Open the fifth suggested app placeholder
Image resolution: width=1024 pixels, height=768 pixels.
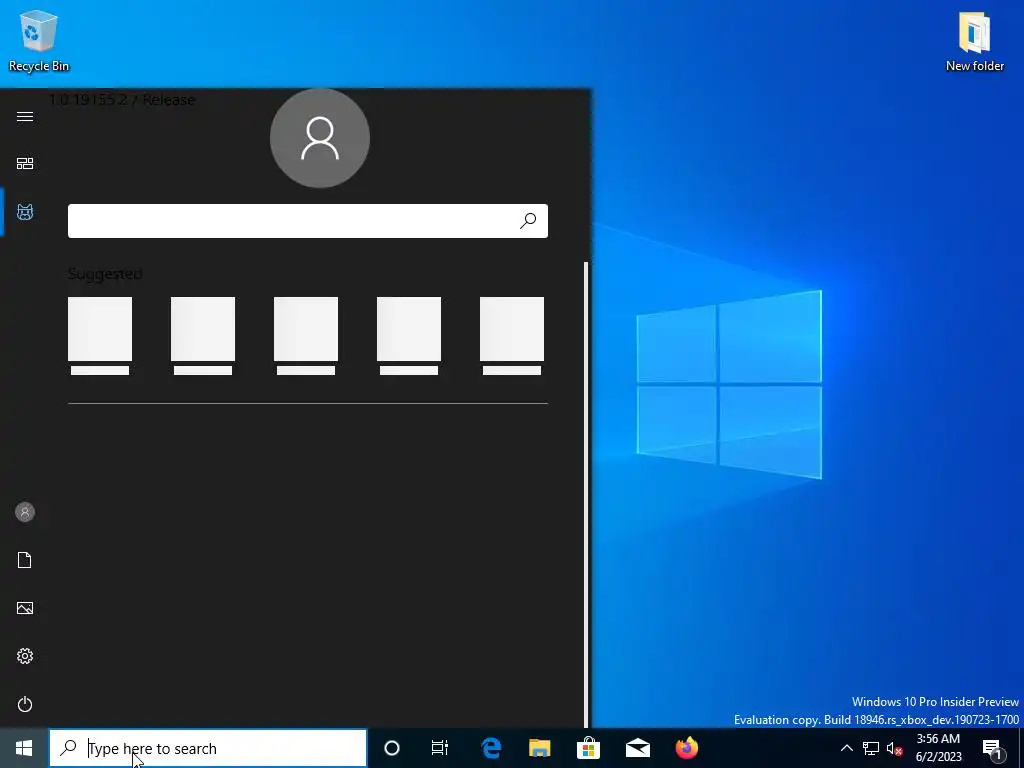pyautogui.click(x=512, y=336)
